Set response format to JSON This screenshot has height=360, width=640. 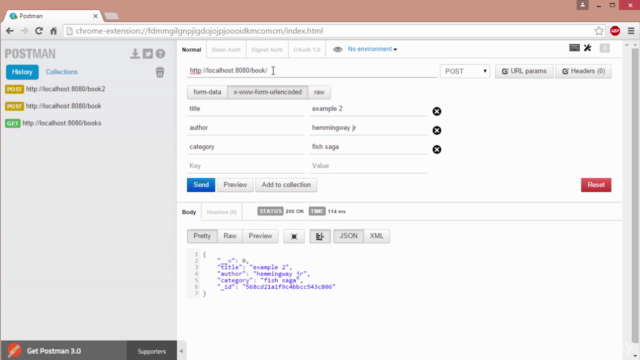[x=349, y=236]
